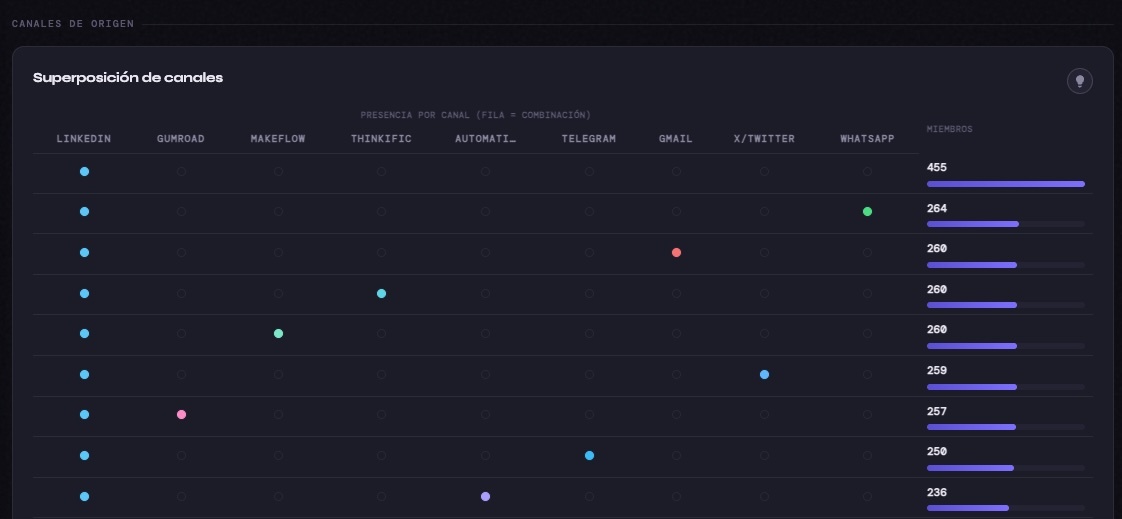The image size is (1122, 519).
Task: Toggle empty WhatsApp circle in 455 row
Action: coord(867,171)
